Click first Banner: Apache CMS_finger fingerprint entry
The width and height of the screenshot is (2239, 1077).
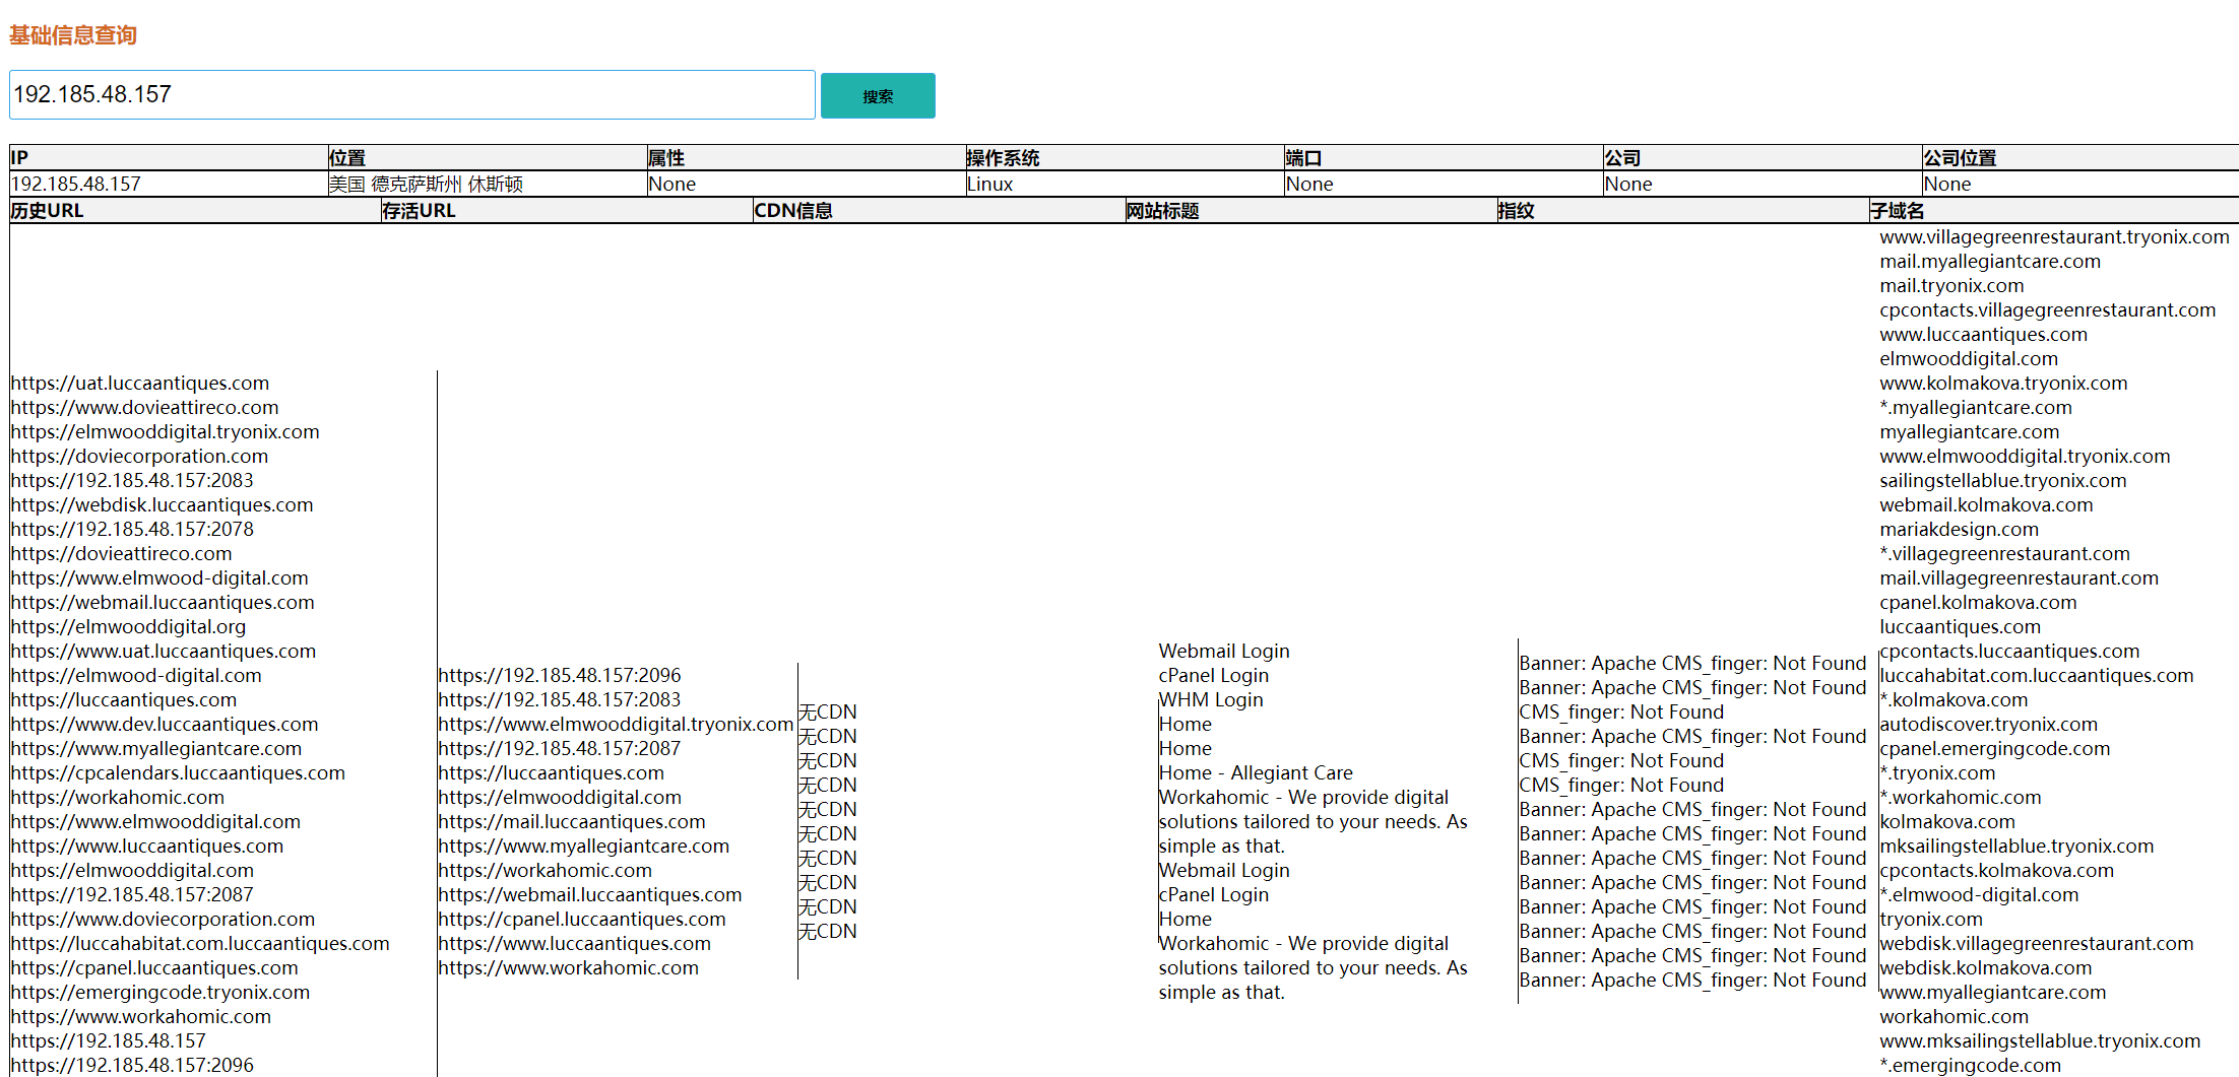[1693, 663]
